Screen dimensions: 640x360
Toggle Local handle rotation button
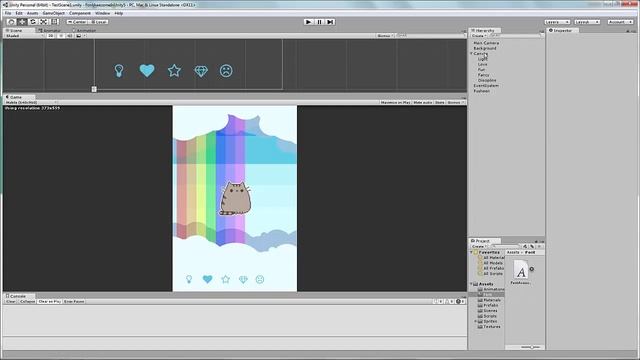[x=99, y=22]
